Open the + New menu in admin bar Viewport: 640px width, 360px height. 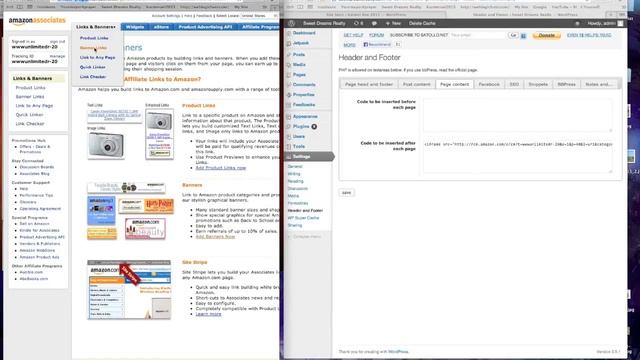pyautogui.click(x=393, y=24)
